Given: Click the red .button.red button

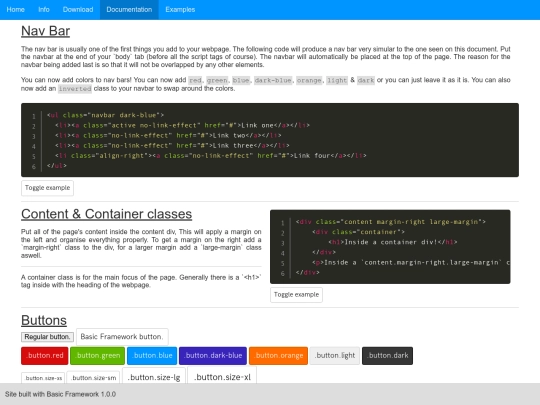Looking at the screenshot, I should (45, 355).
